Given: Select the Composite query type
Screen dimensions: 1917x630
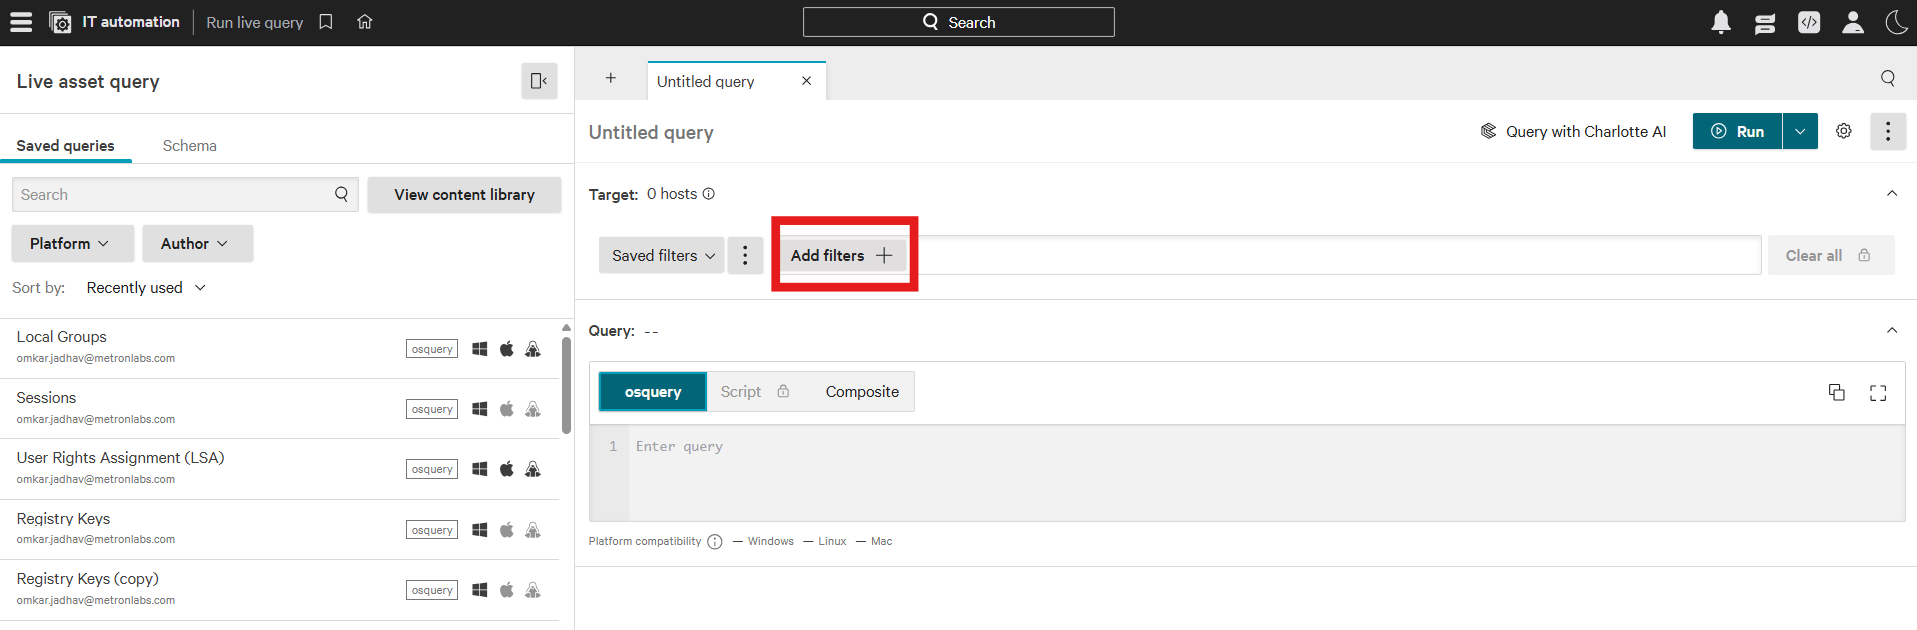Looking at the screenshot, I should click(862, 392).
